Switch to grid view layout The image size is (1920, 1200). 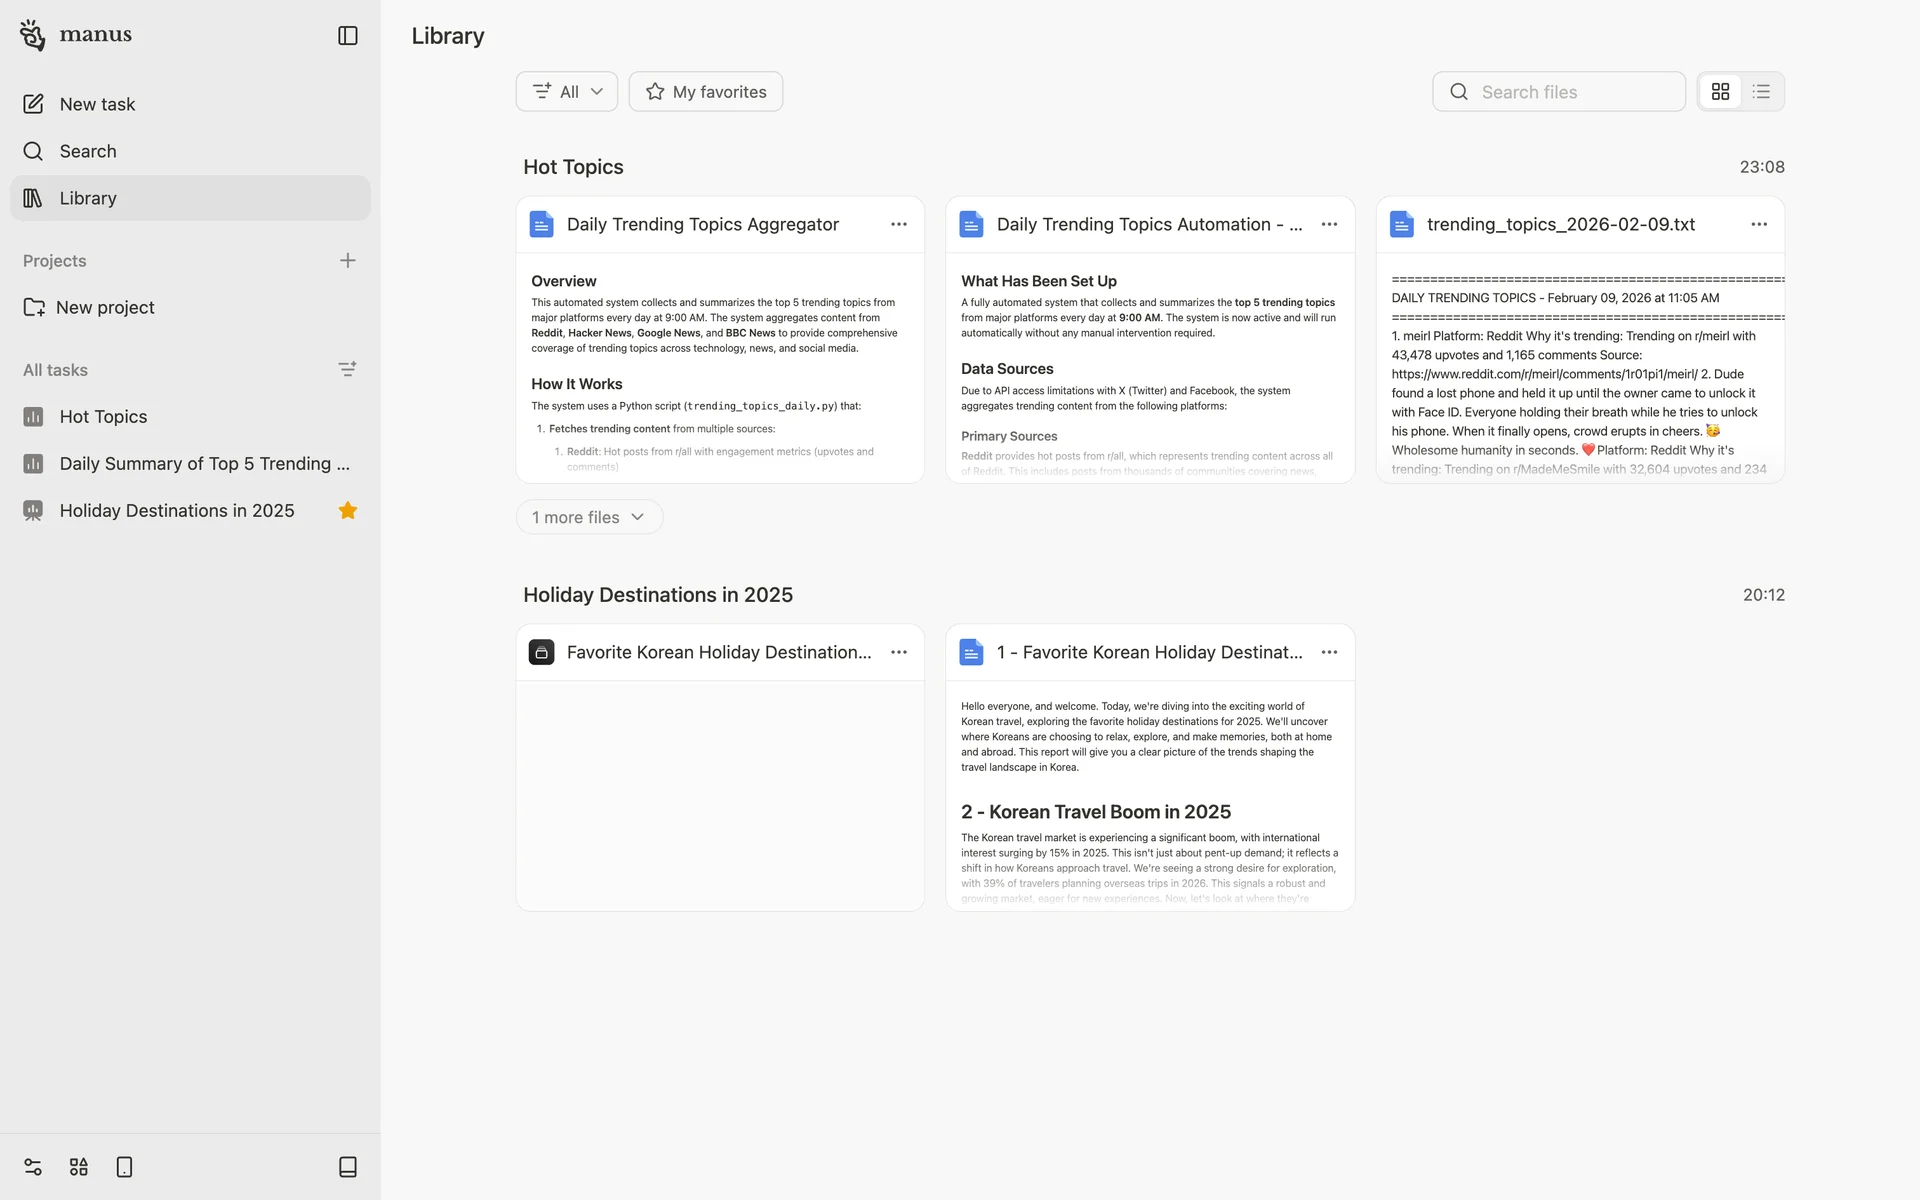1720,92
